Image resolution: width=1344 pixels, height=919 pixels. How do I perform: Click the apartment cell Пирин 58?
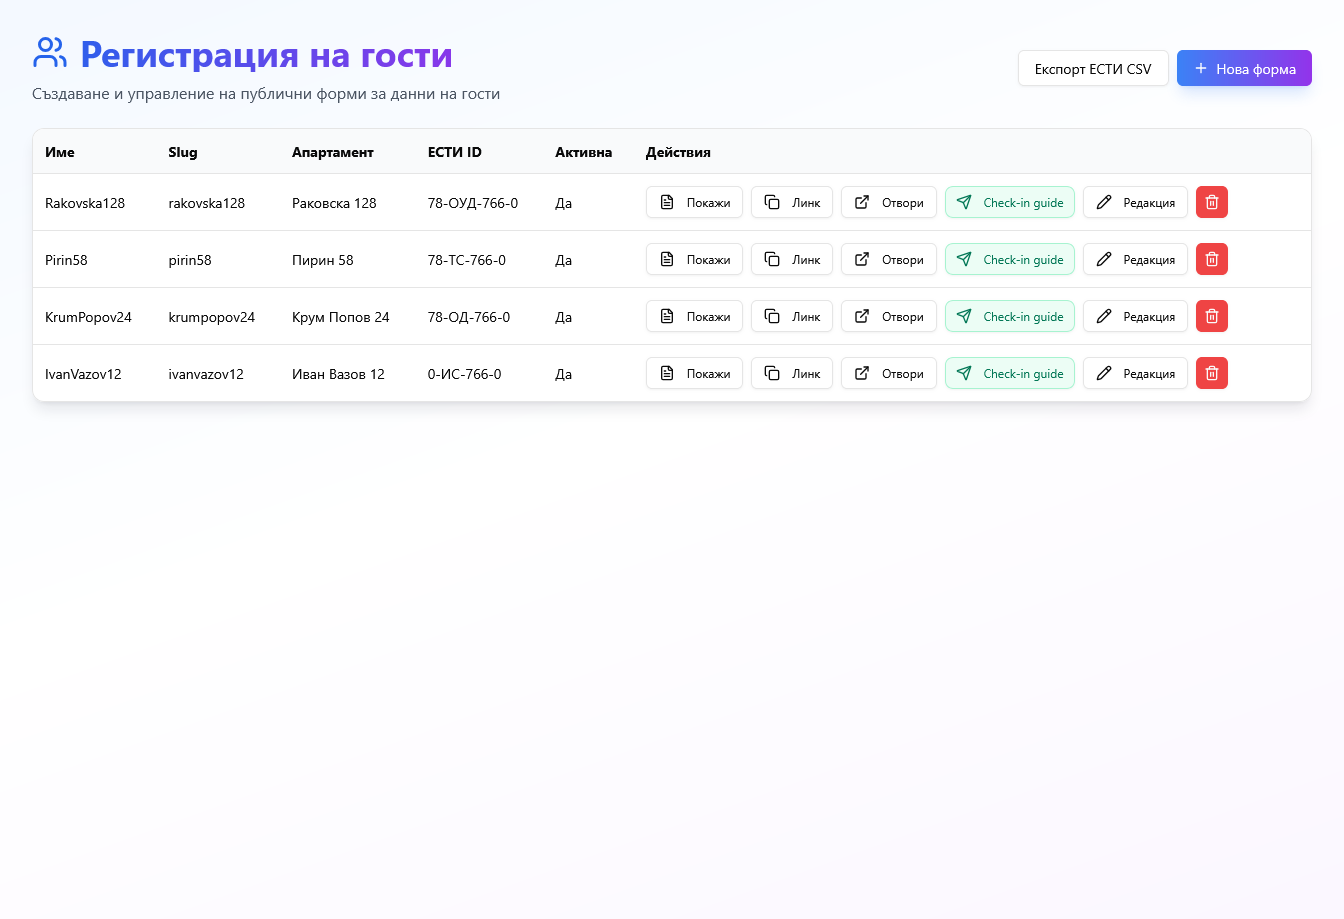[323, 260]
